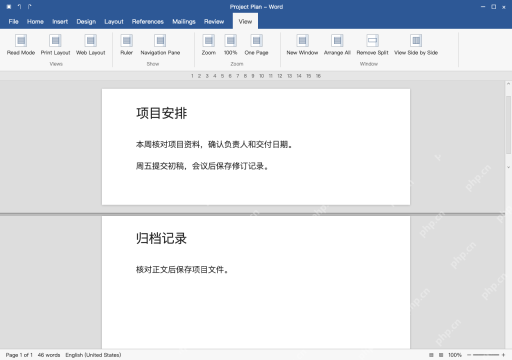
Task: Choose One Page zoom
Action: [x=256, y=45]
